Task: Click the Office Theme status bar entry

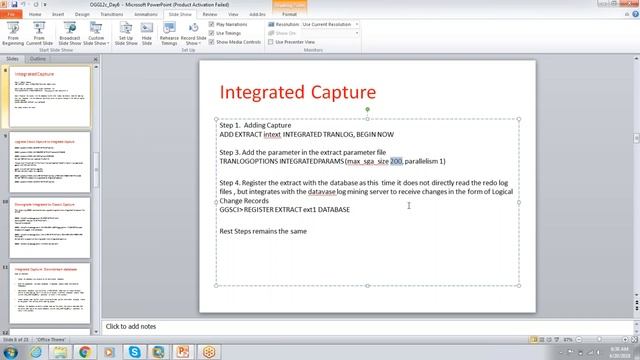Action: tap(51, 340)
